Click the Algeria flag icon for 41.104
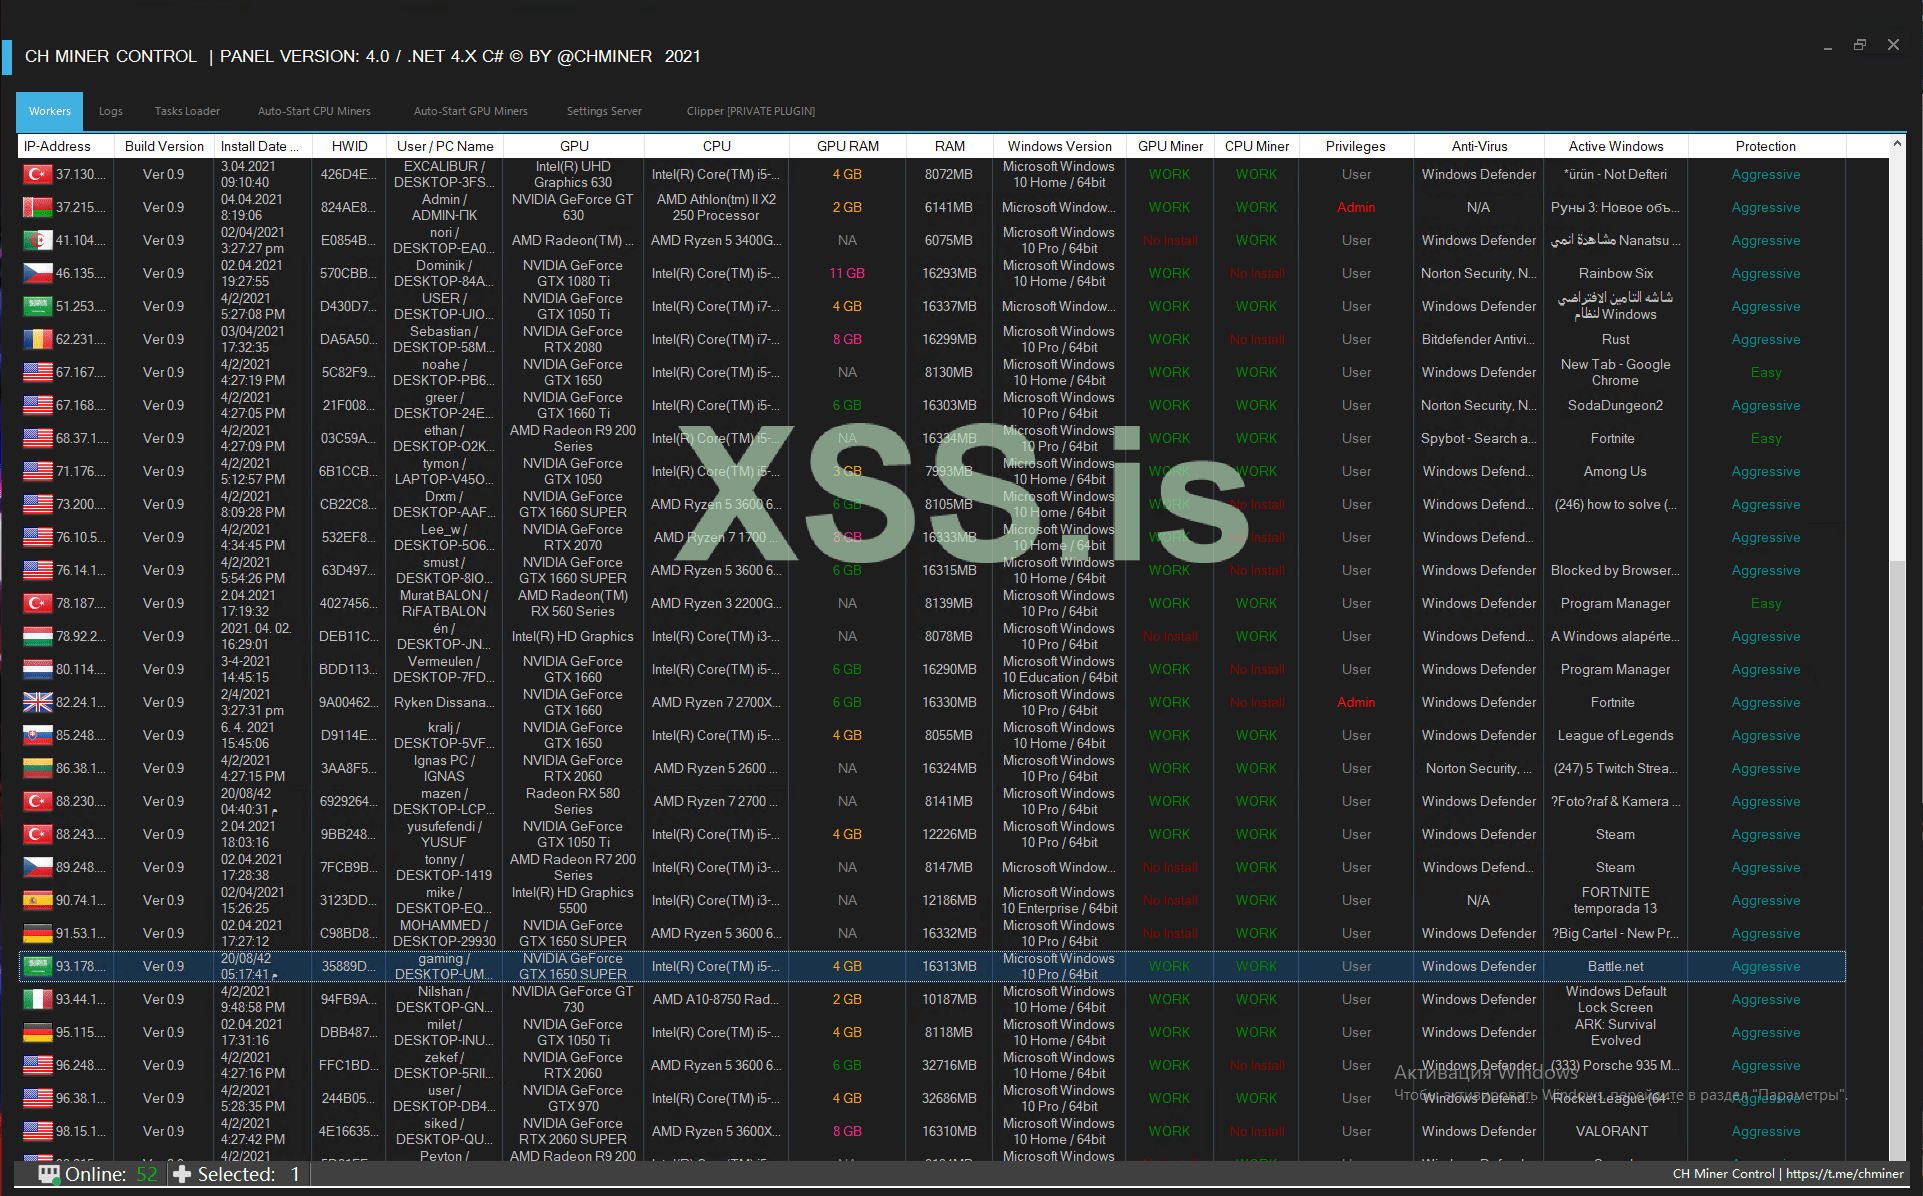This screenshot has height=1196, width=1923. [38, 241]
